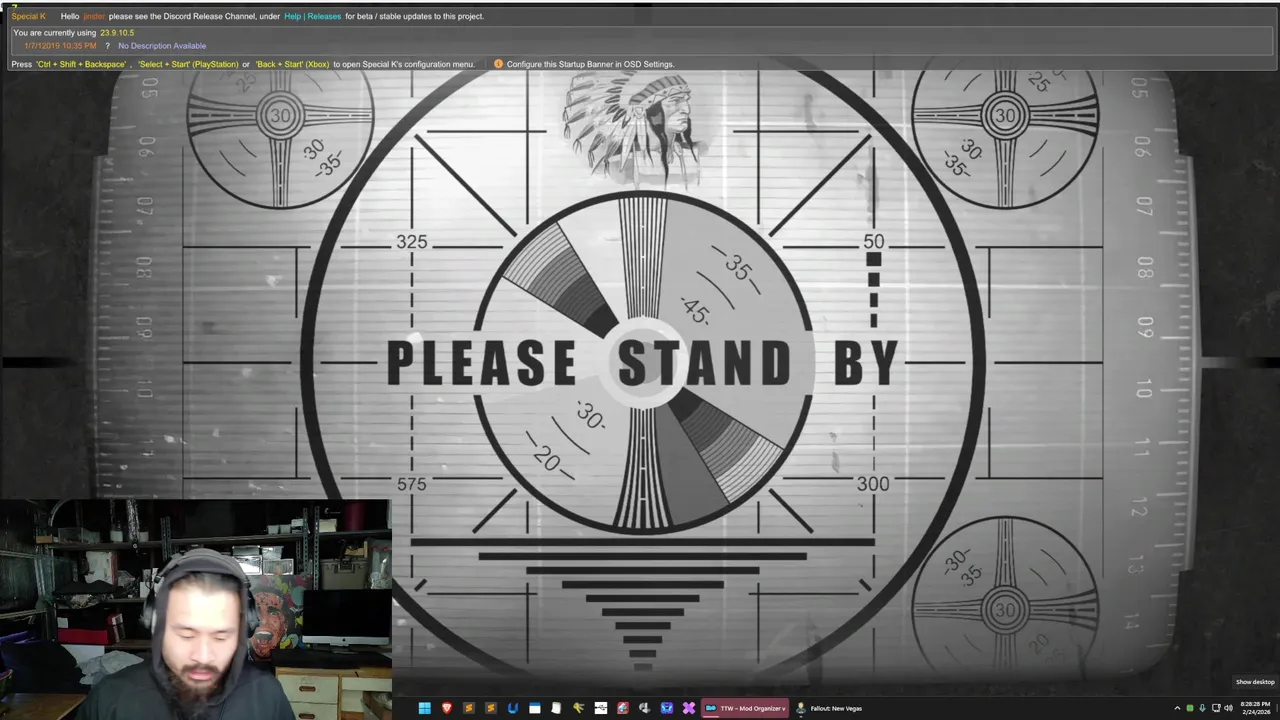Click the 'PLEASE STAND BY' text
1280x720 pixels.
click(641, 364)
